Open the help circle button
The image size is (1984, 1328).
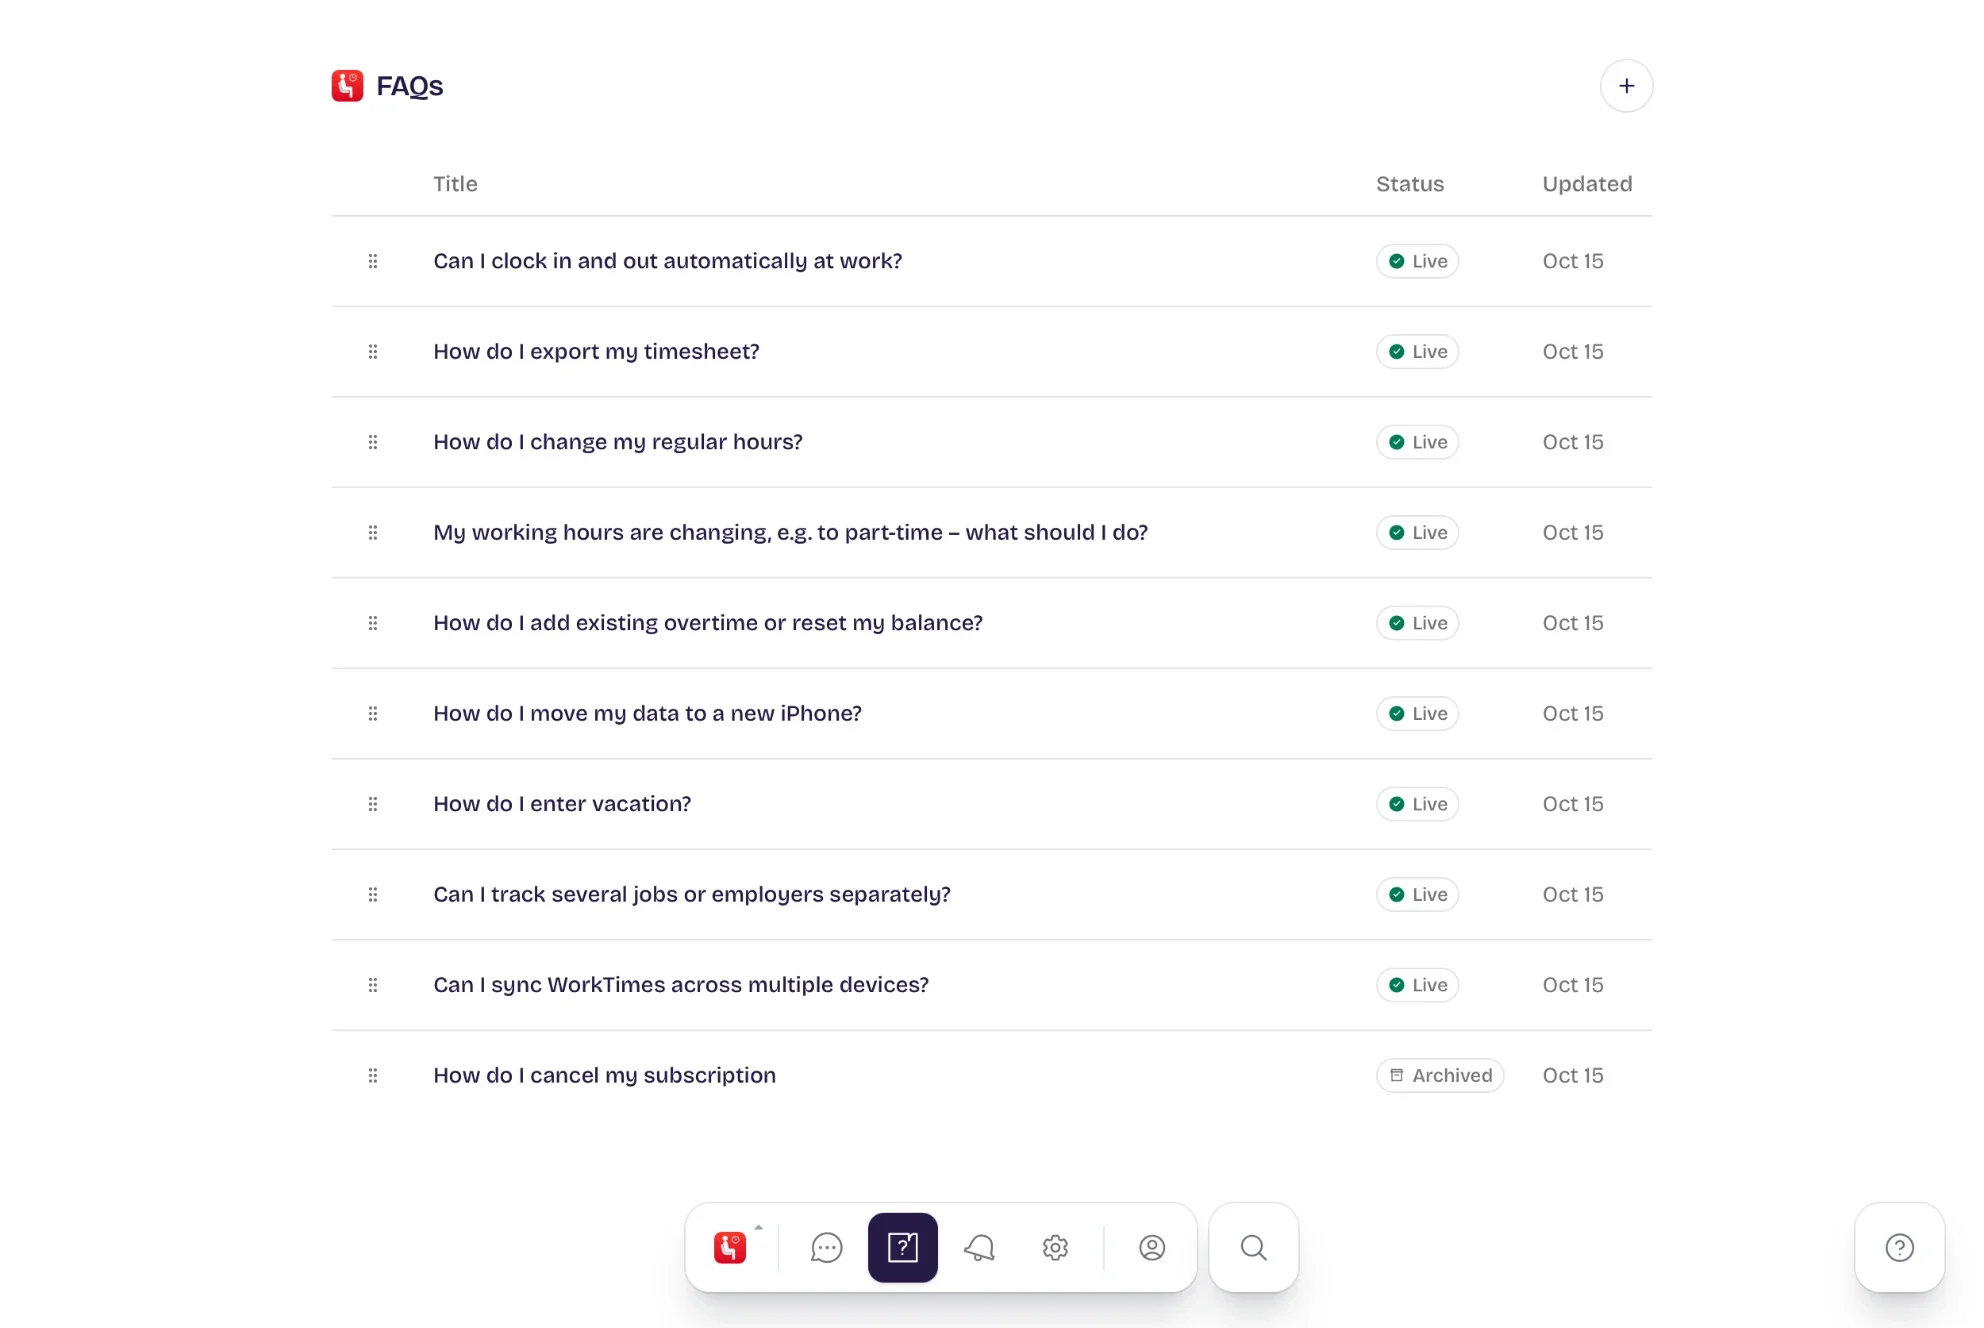point(1899,1247)
